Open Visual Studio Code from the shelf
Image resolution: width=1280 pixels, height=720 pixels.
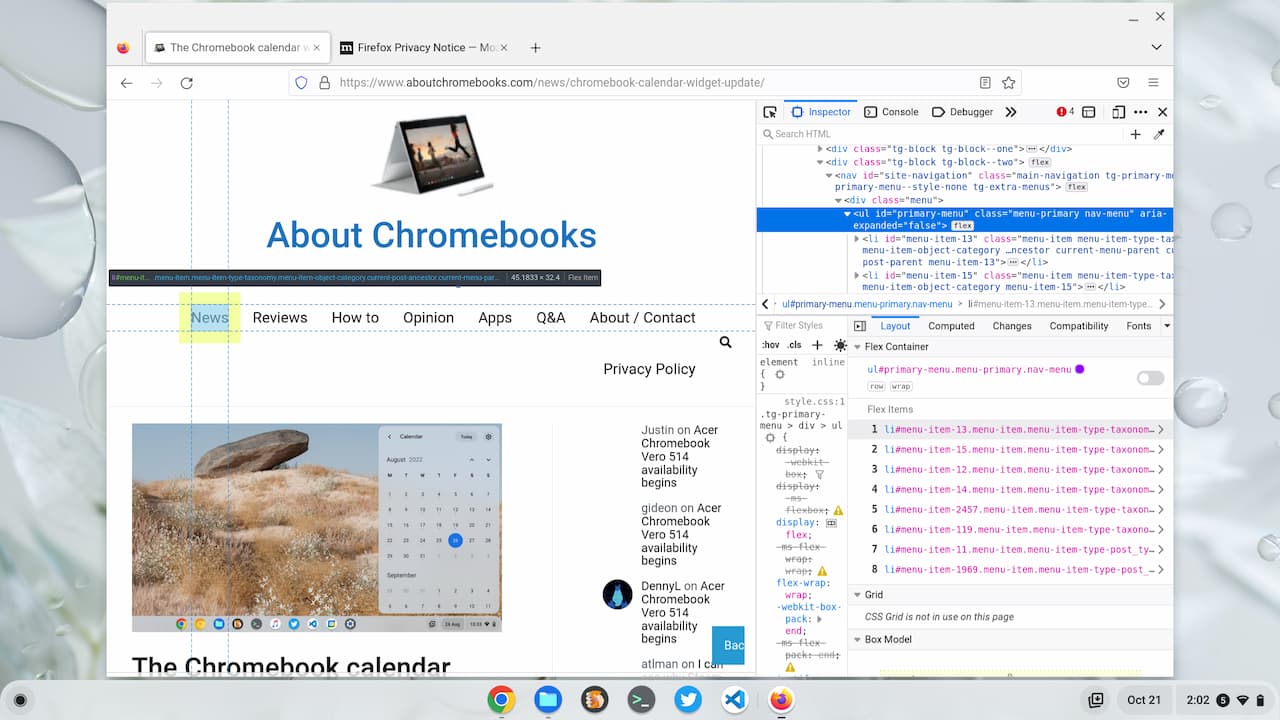(x=734, y=700)
